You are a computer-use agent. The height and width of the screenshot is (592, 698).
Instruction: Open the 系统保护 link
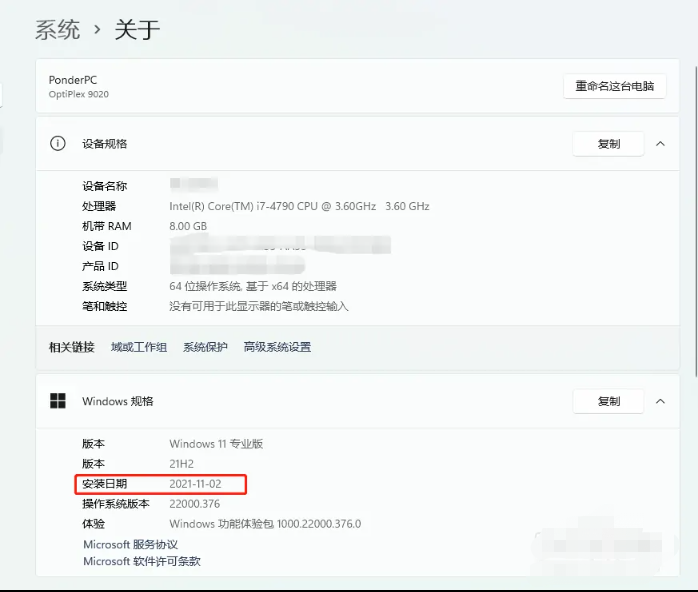coord(205,347)
